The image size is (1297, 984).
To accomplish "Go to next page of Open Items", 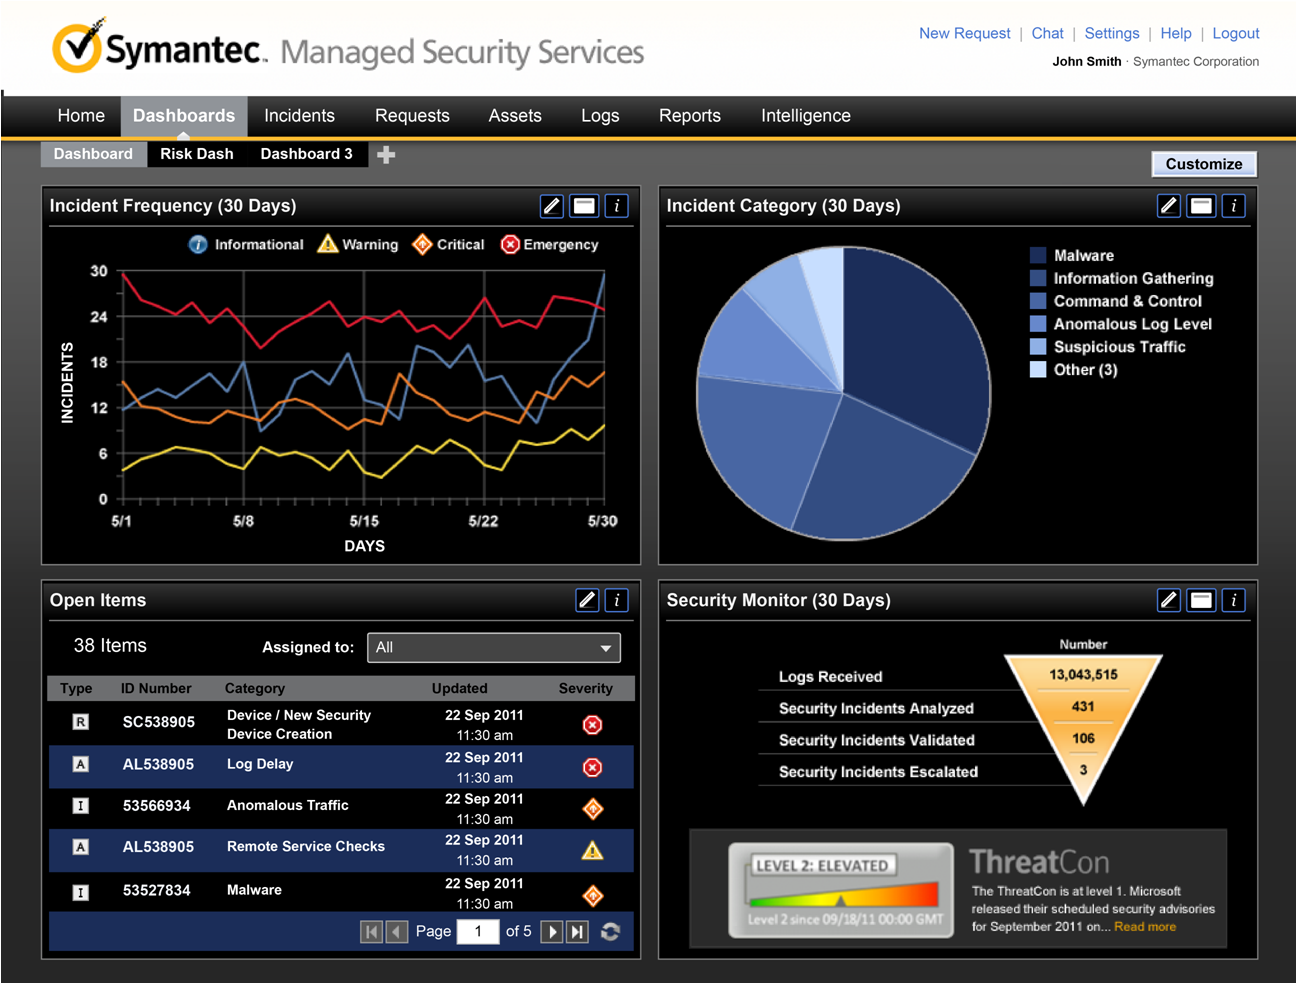I will [551, 932].
